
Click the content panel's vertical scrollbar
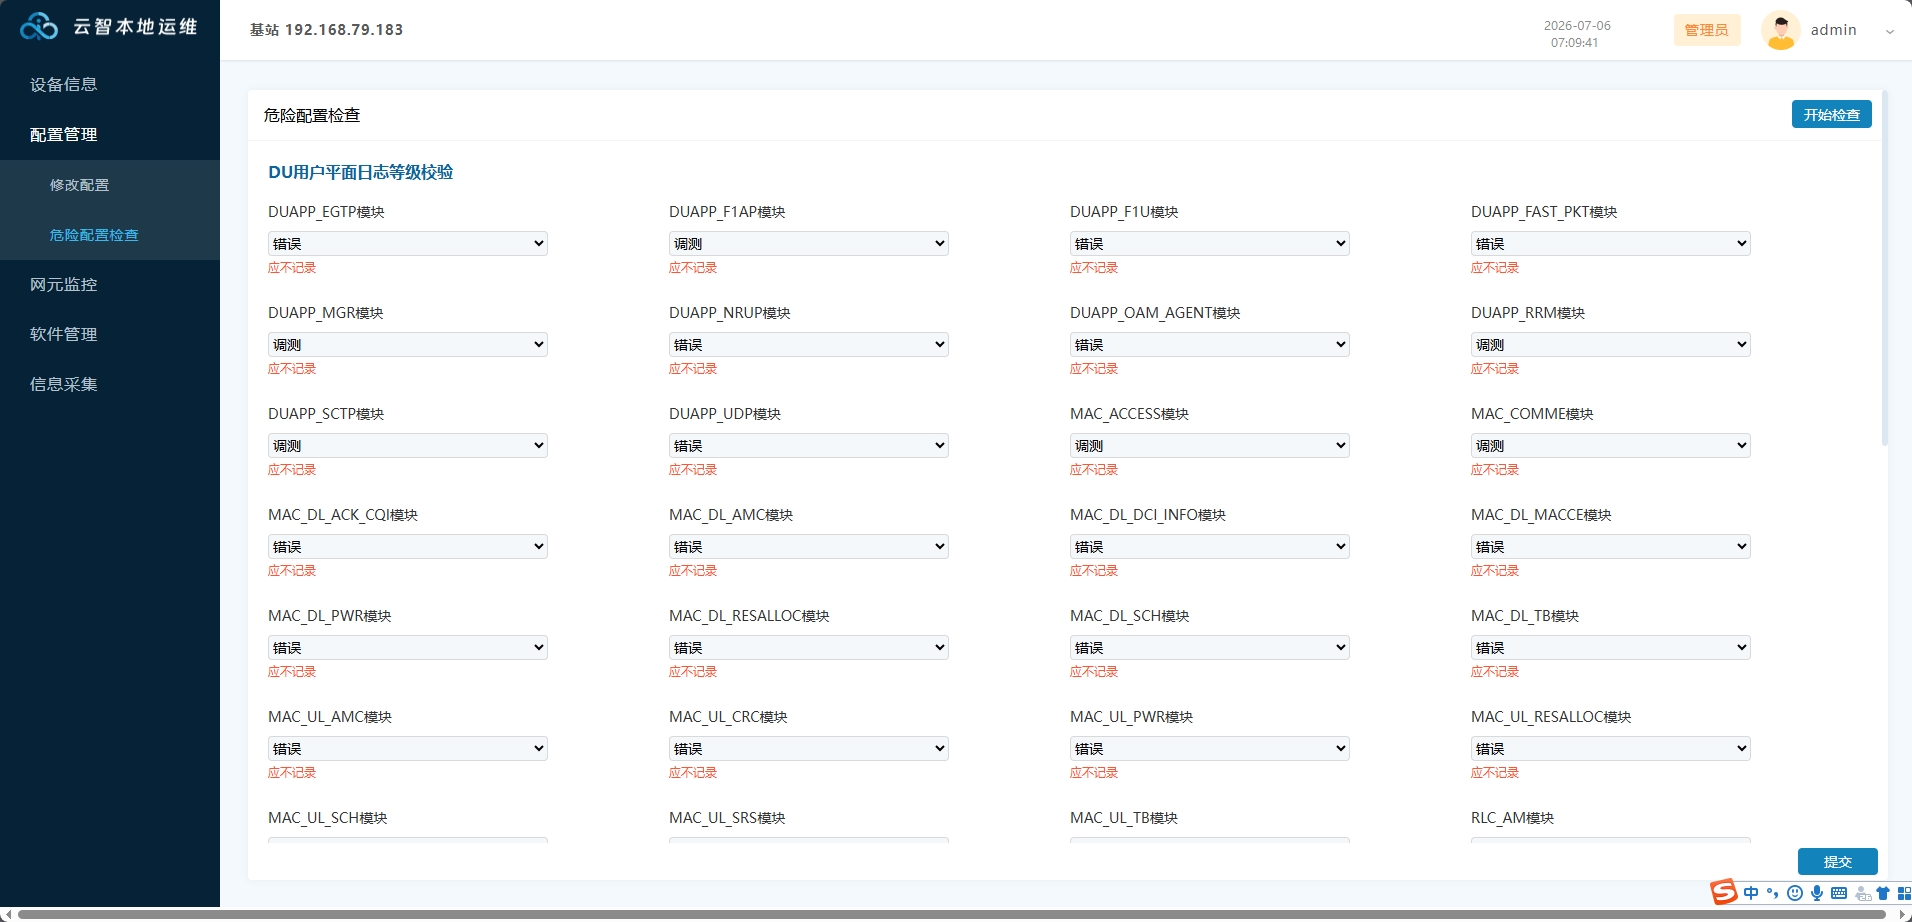coord(1885,268)
